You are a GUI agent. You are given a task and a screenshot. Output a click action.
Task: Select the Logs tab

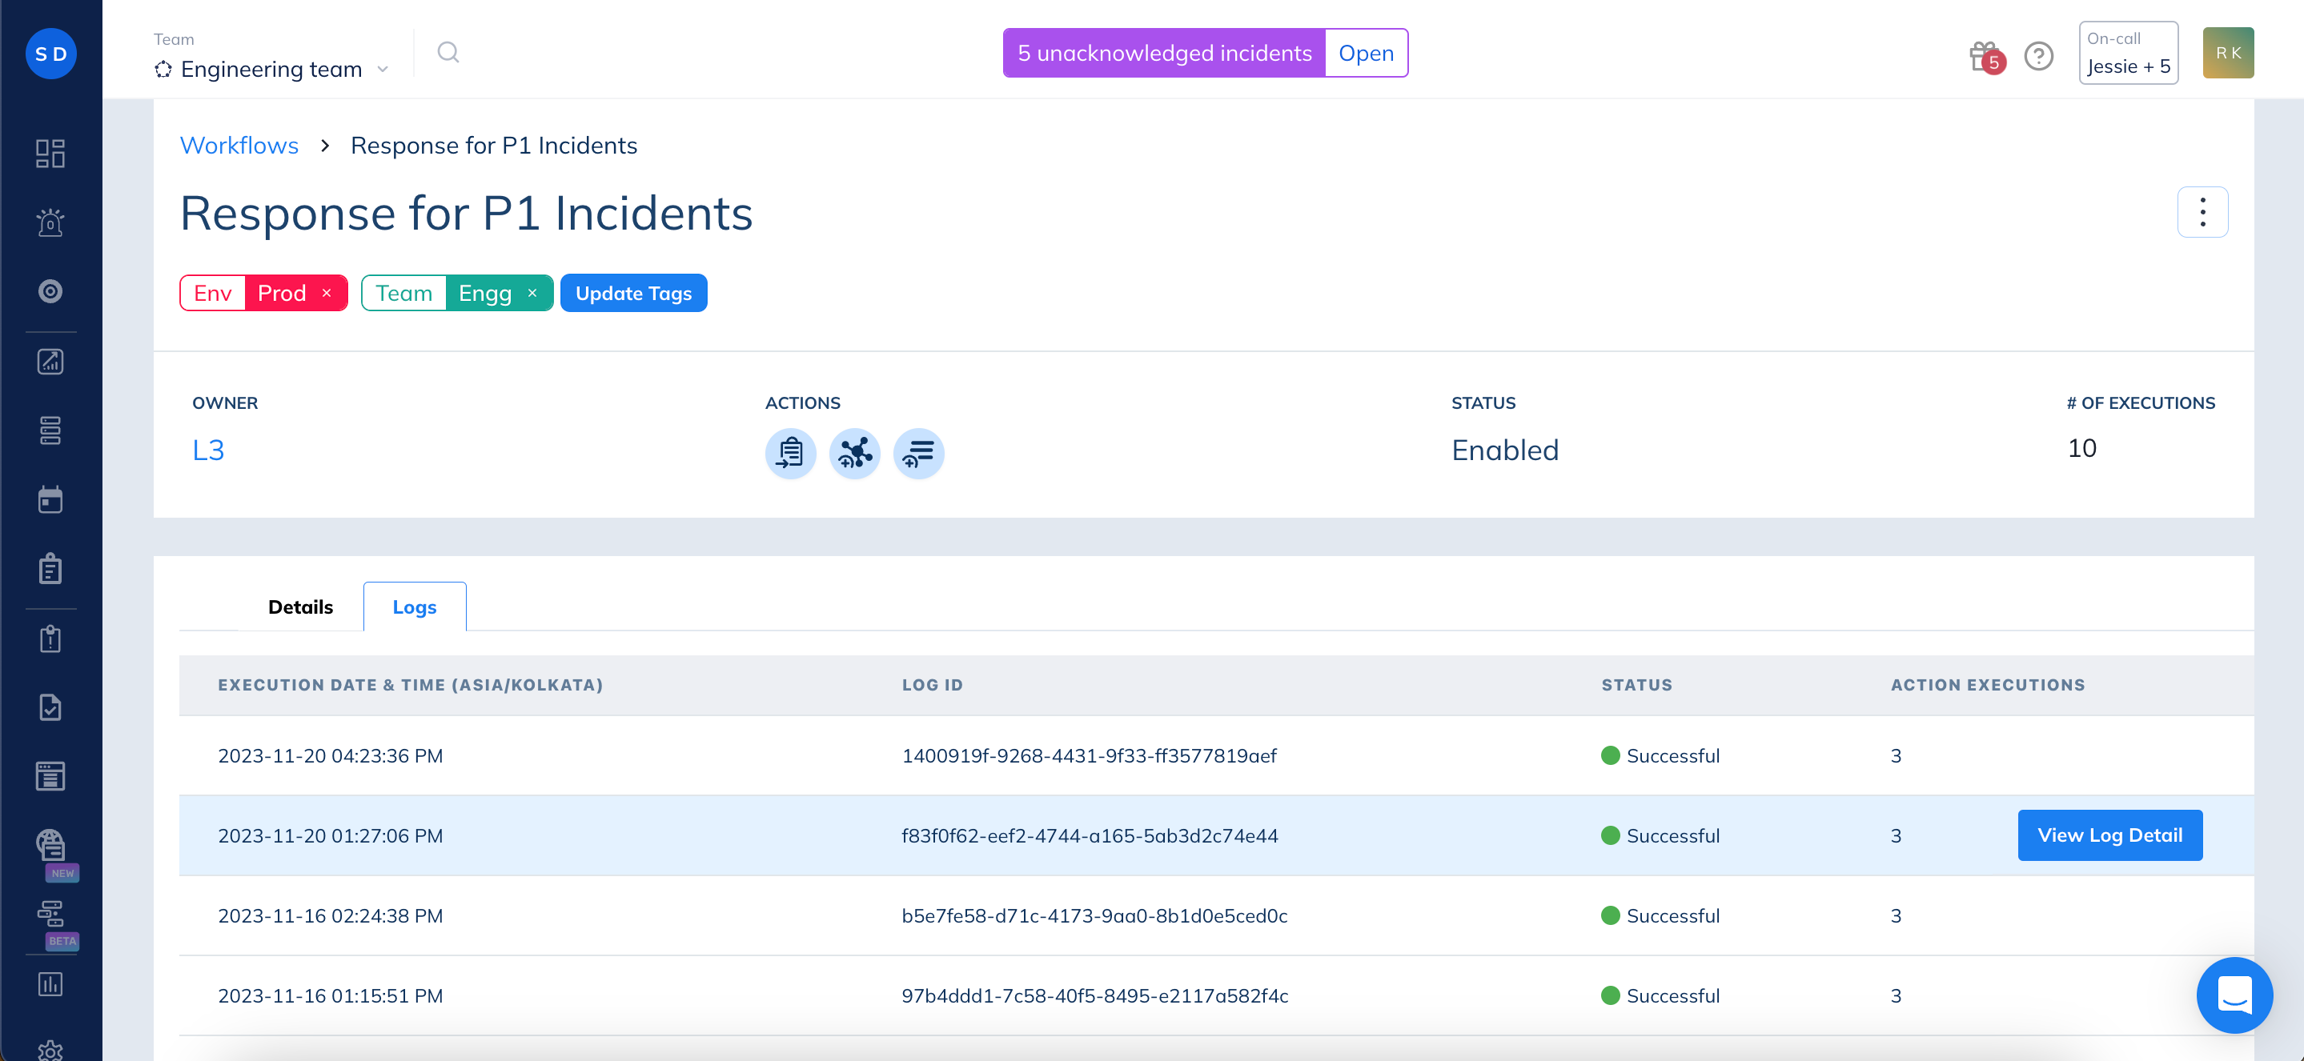pos(414,607)
